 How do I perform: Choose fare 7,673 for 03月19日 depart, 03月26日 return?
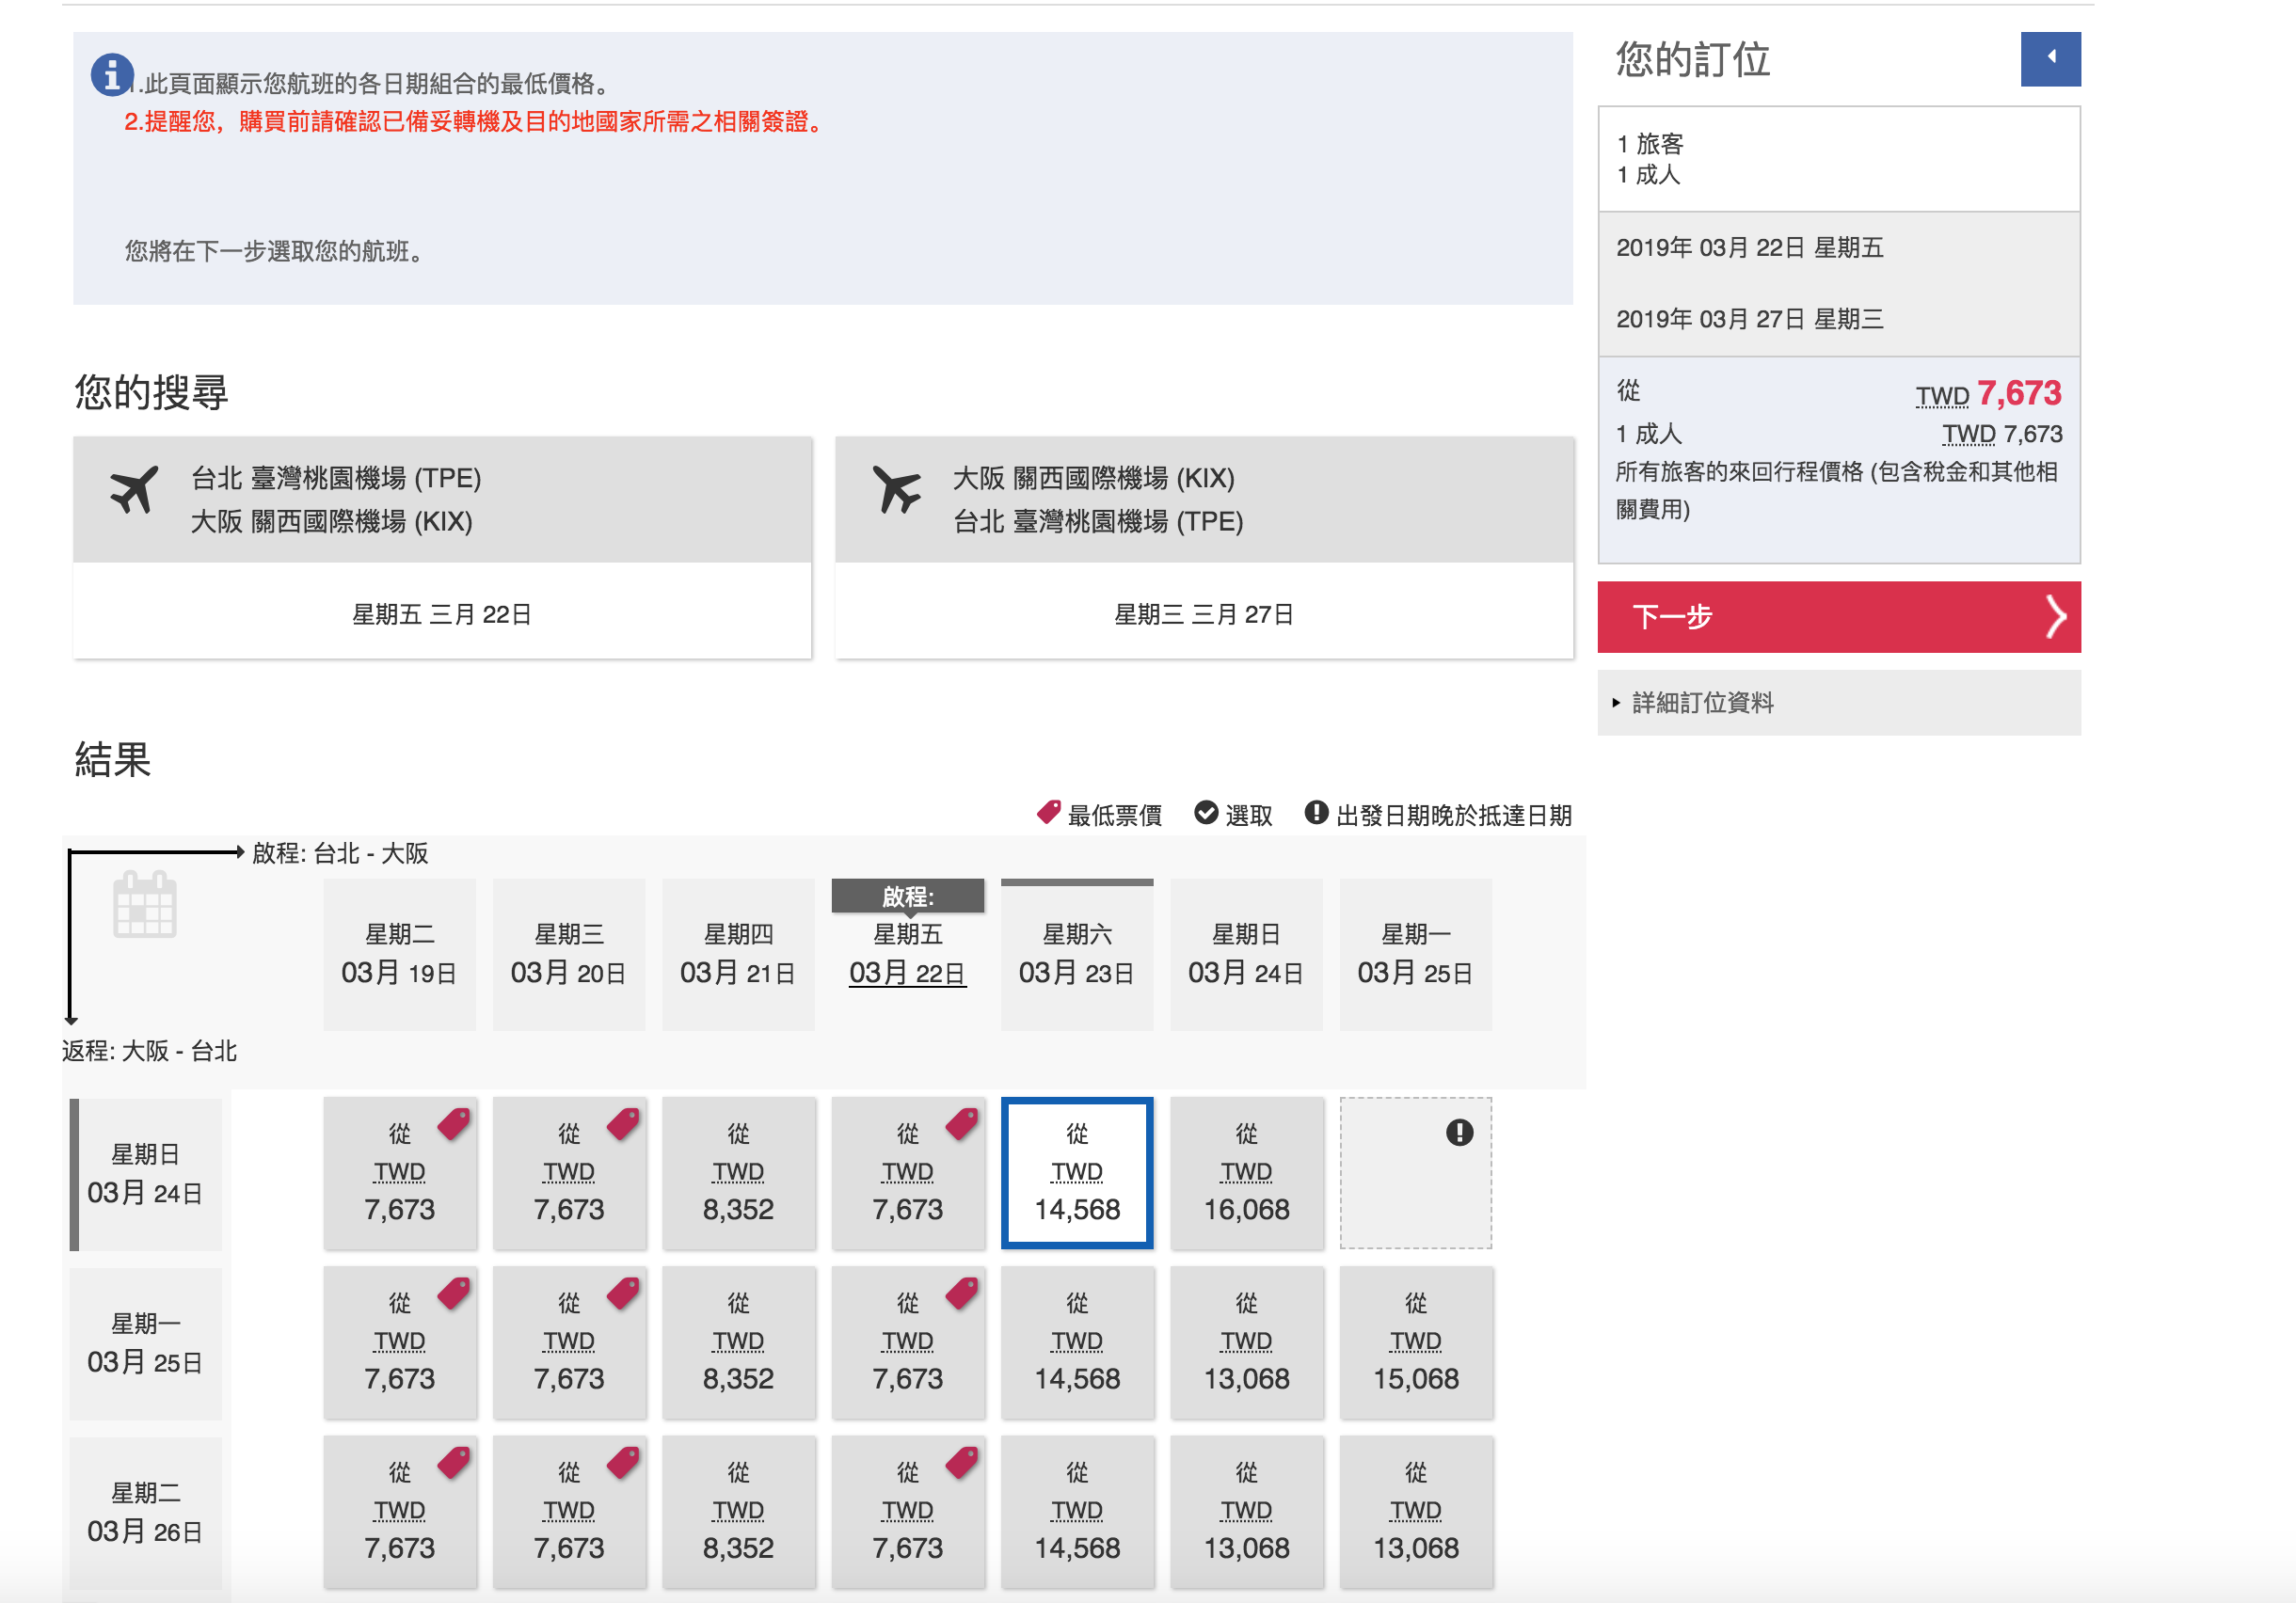(399, 1512)
